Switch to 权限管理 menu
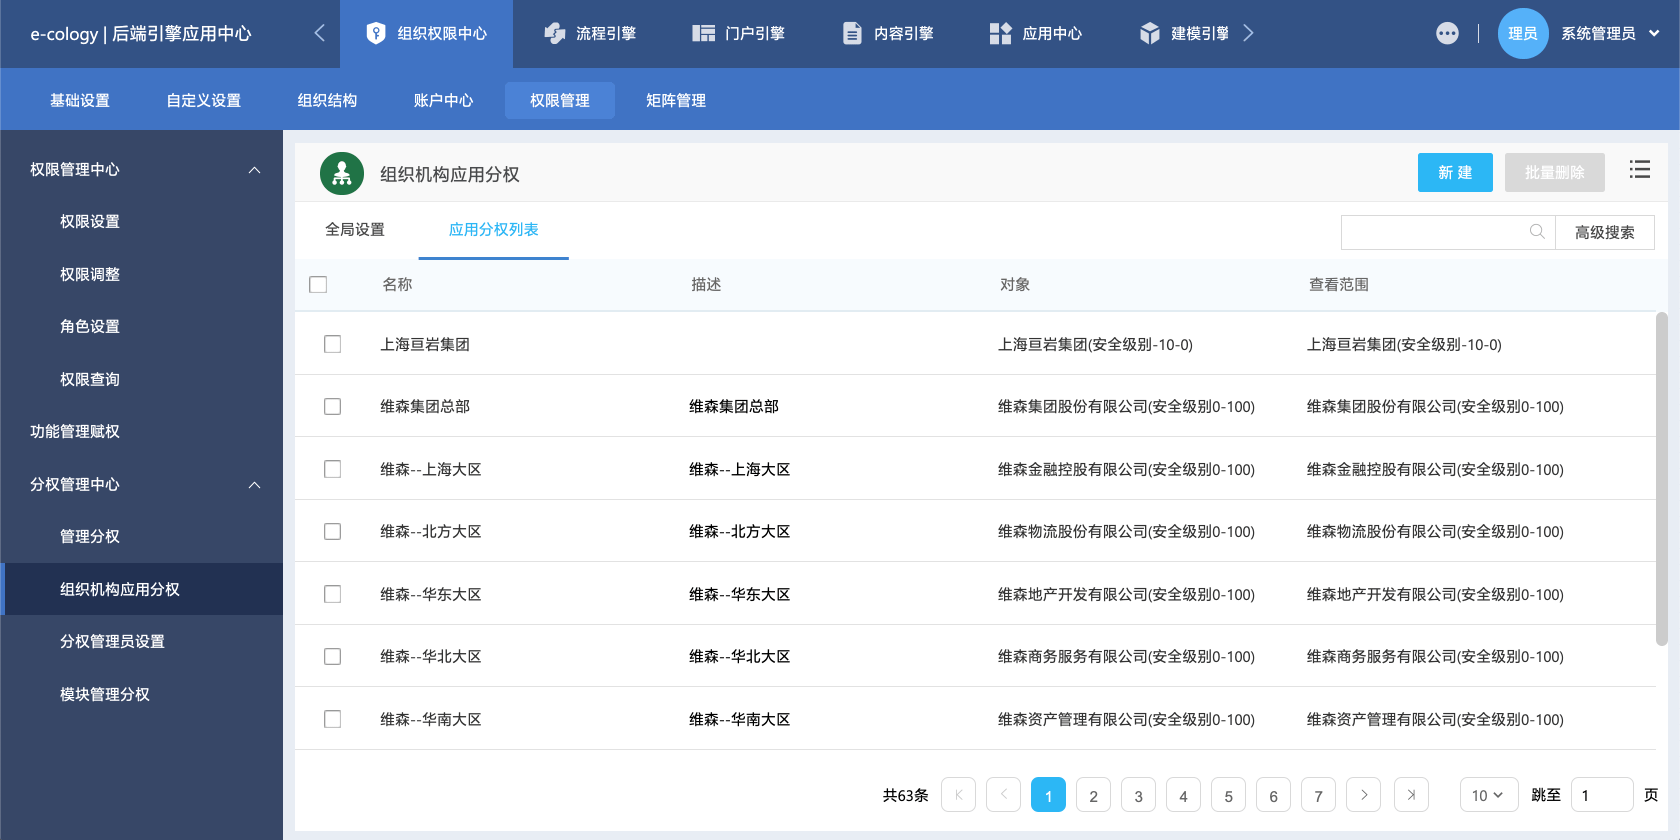 [x=560, y=100]
